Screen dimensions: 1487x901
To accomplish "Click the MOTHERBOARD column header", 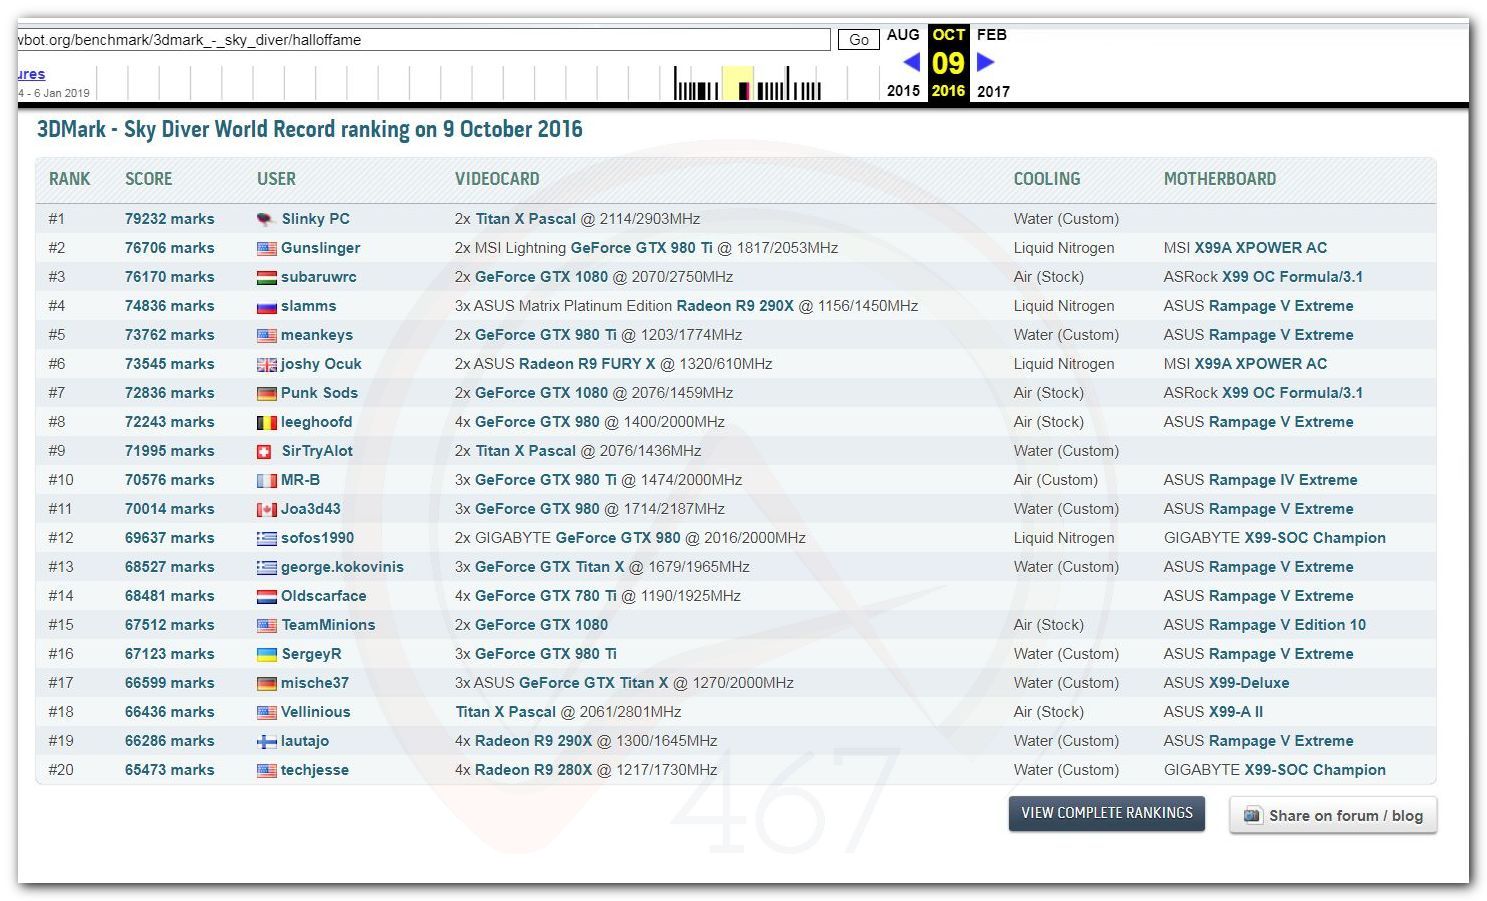I will point(1220,179).
